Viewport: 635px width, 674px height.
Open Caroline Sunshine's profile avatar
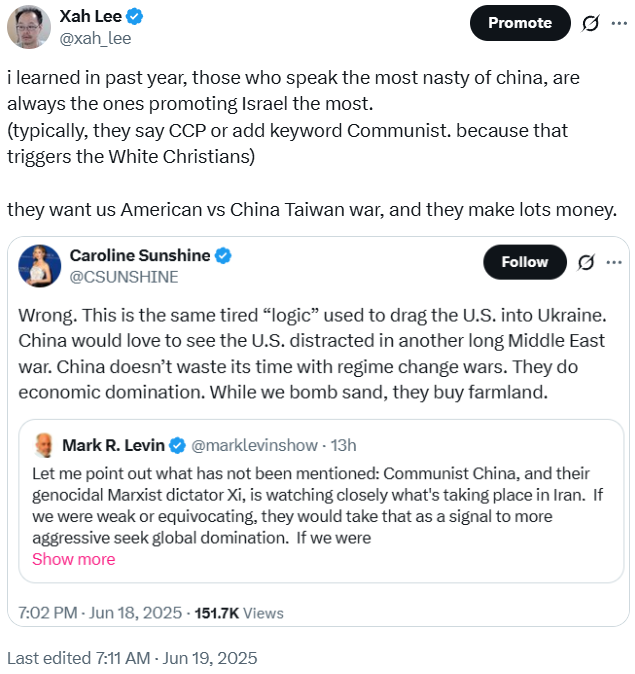(x=42, y=265)
